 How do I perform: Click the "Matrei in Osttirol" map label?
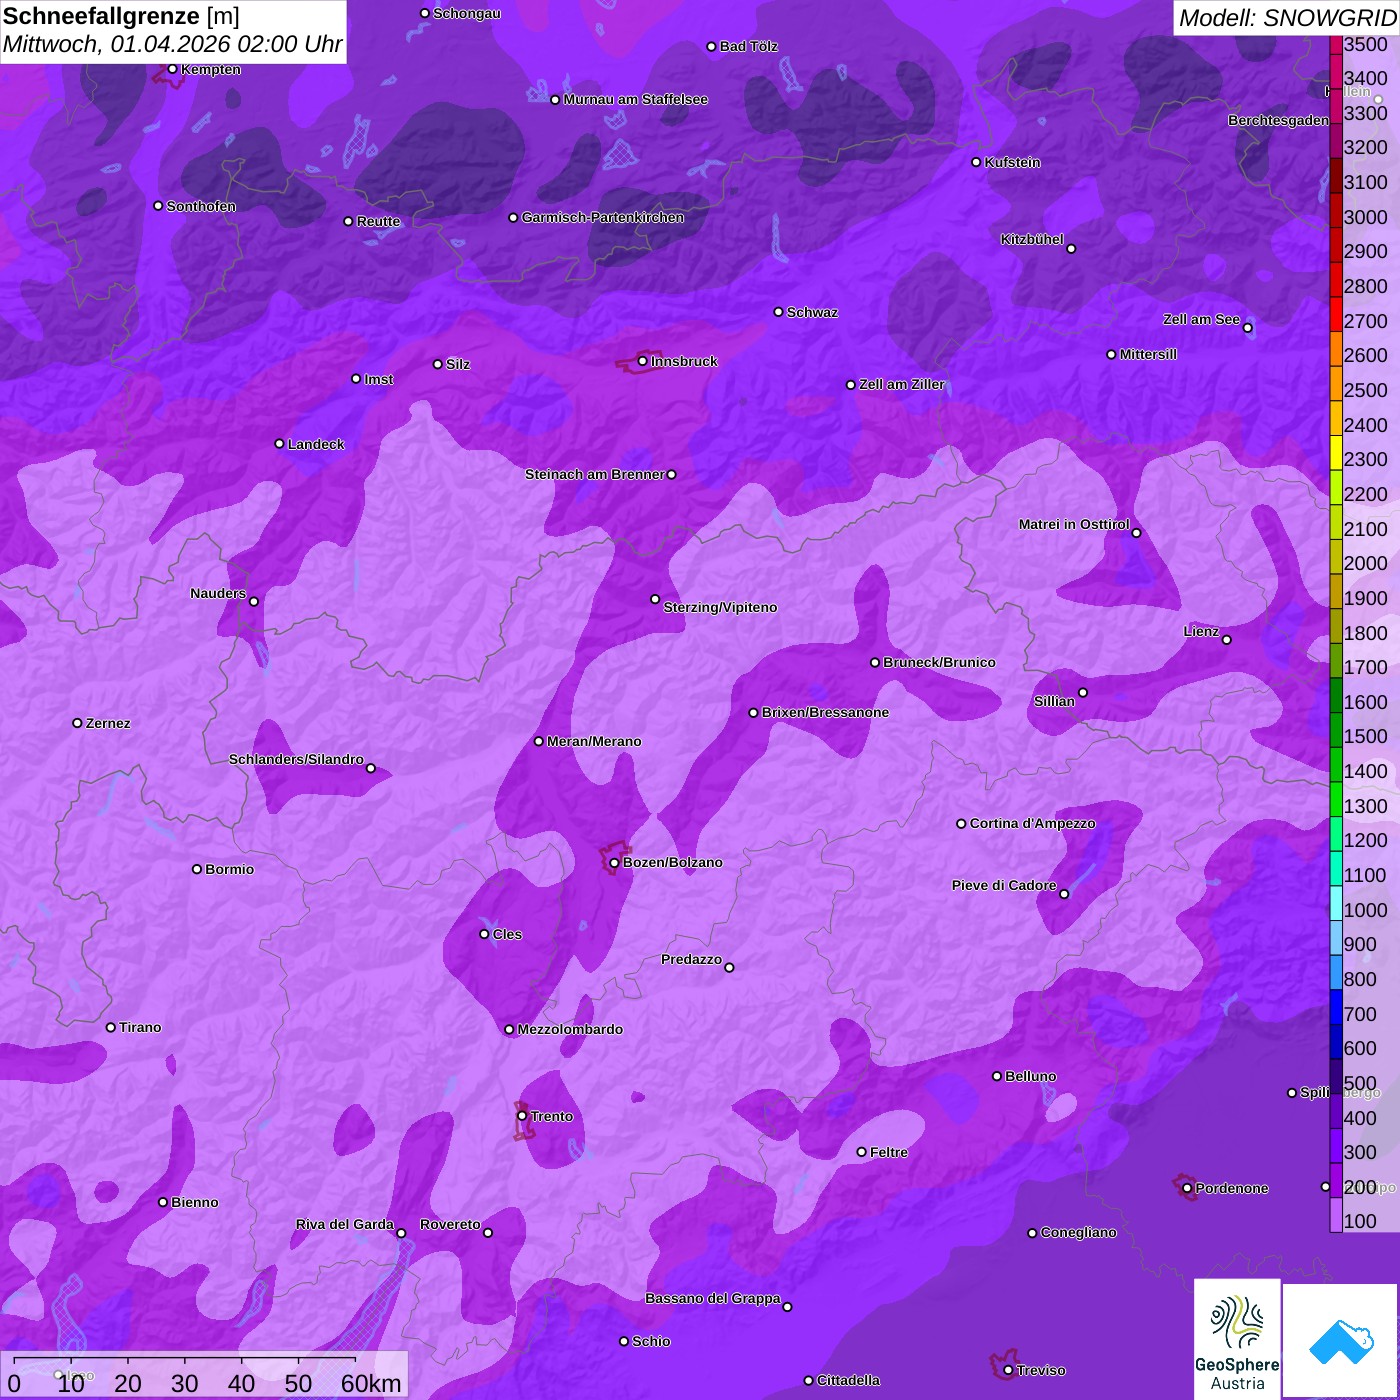tap(1074, 524)
